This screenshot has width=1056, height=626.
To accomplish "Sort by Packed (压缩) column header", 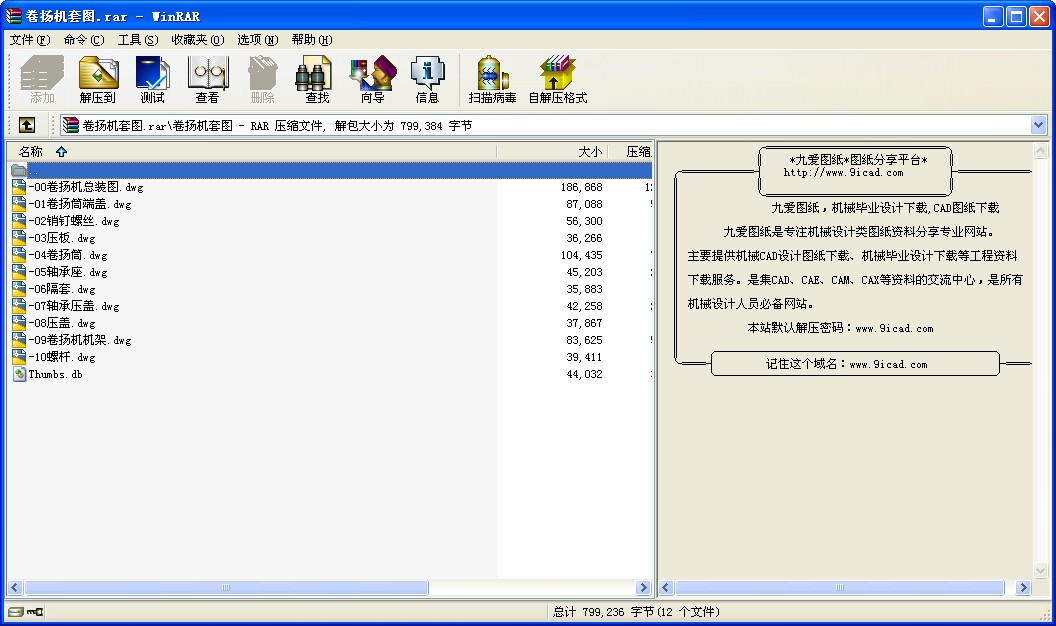I will coord(630,151).
